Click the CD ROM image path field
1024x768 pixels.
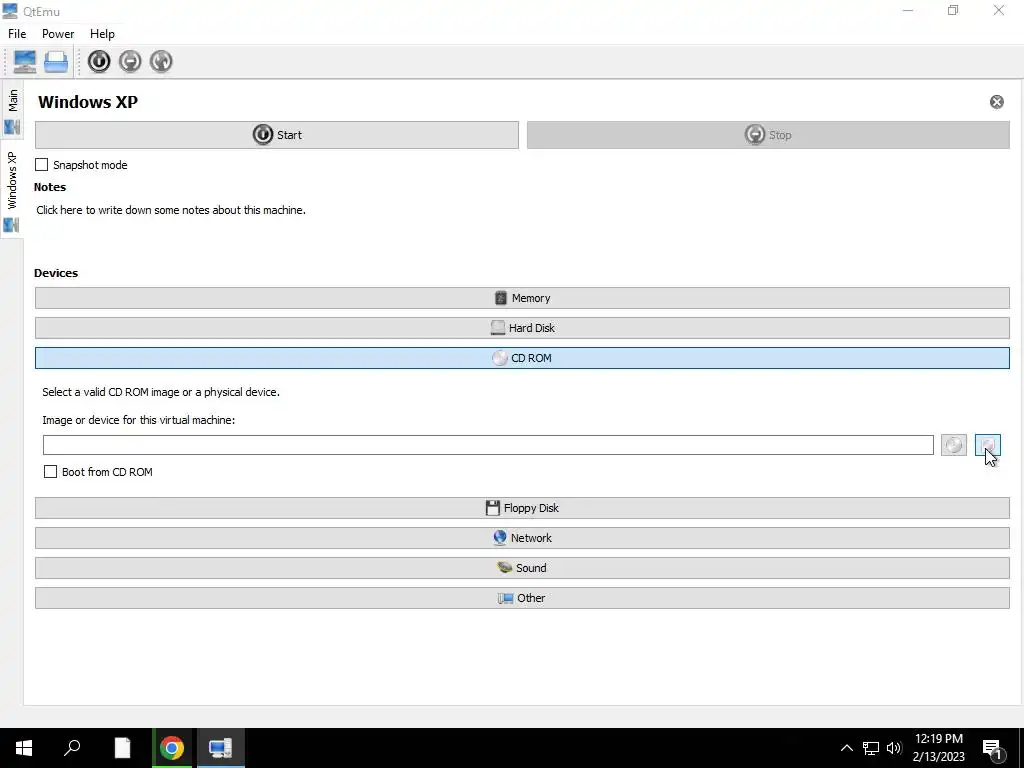tap(488, 445)
